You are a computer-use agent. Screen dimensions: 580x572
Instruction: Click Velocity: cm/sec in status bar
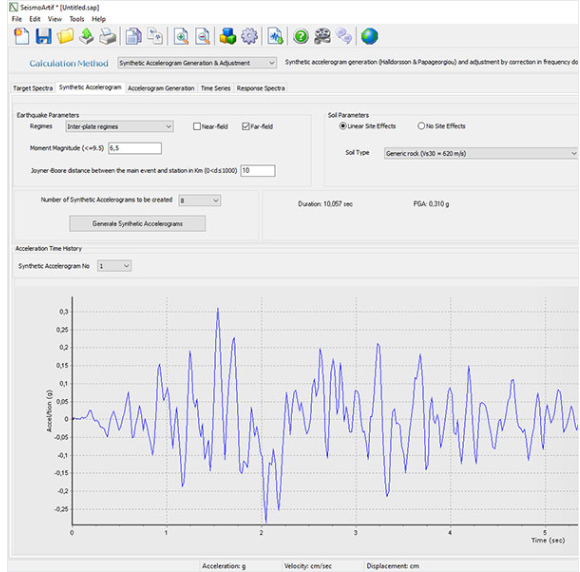[308, 566]
